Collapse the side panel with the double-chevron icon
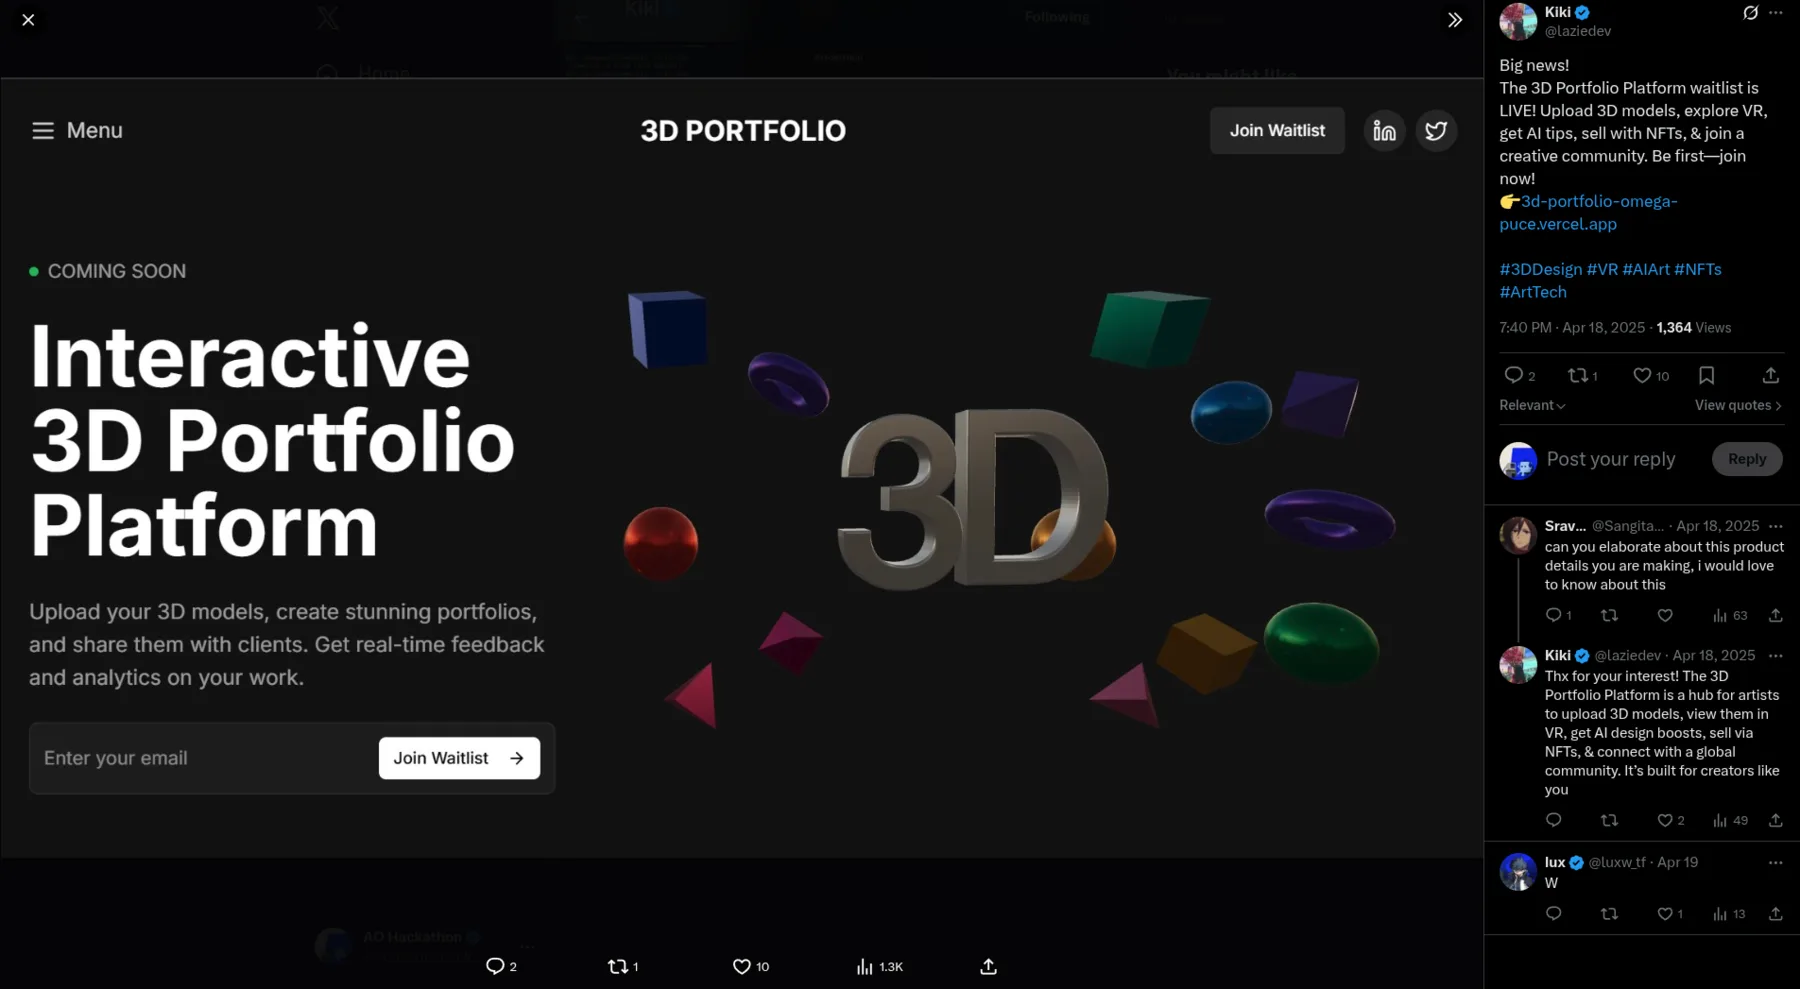The width and height of the screenshot is (1800, 989). (x=1455, y=20)
